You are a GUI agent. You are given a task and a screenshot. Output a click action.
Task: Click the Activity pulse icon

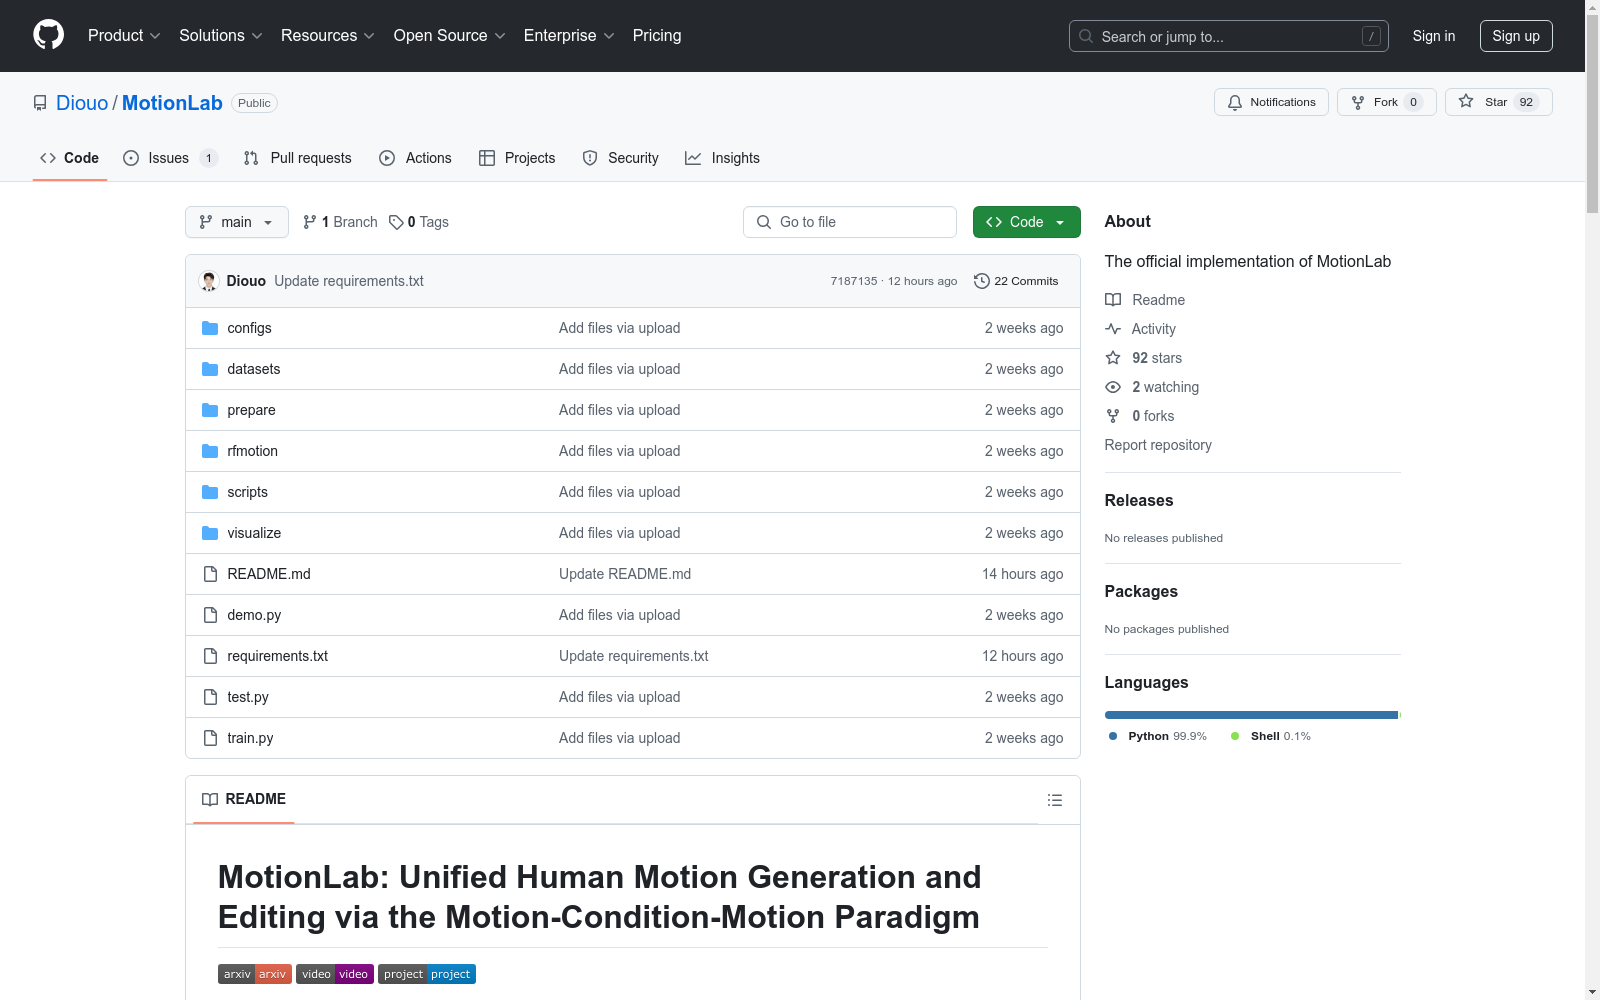coord(1113,329)
